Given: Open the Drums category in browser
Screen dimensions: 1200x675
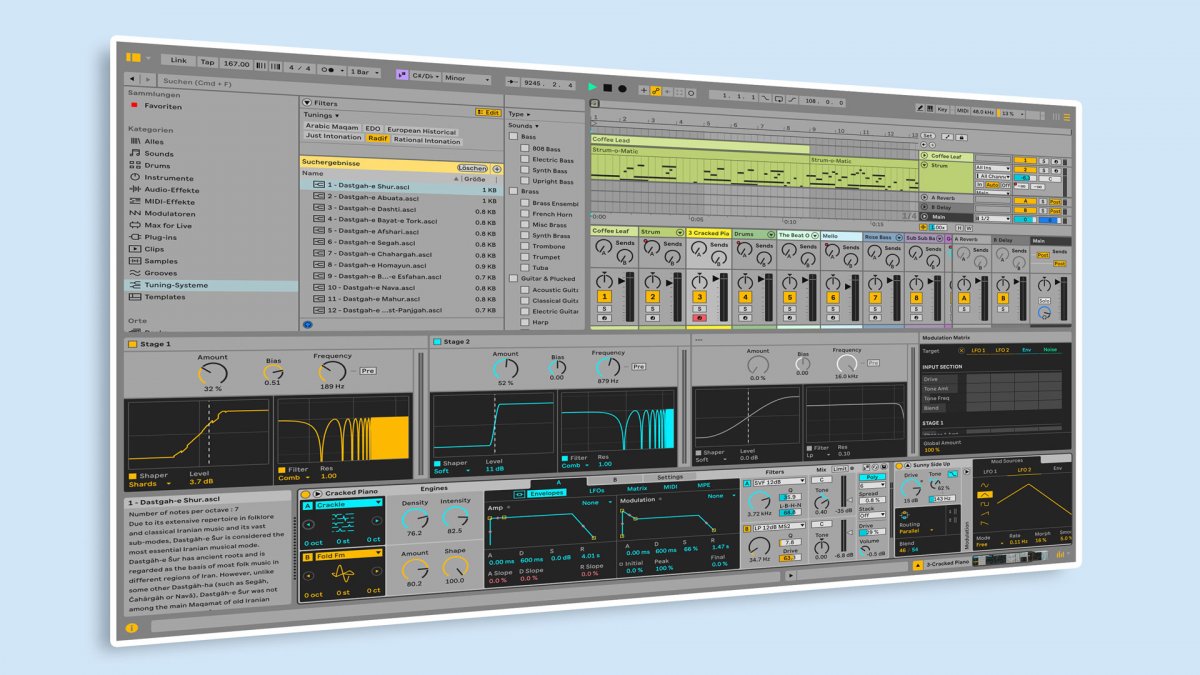Looking at the screenshot, I should click(157, 166).
